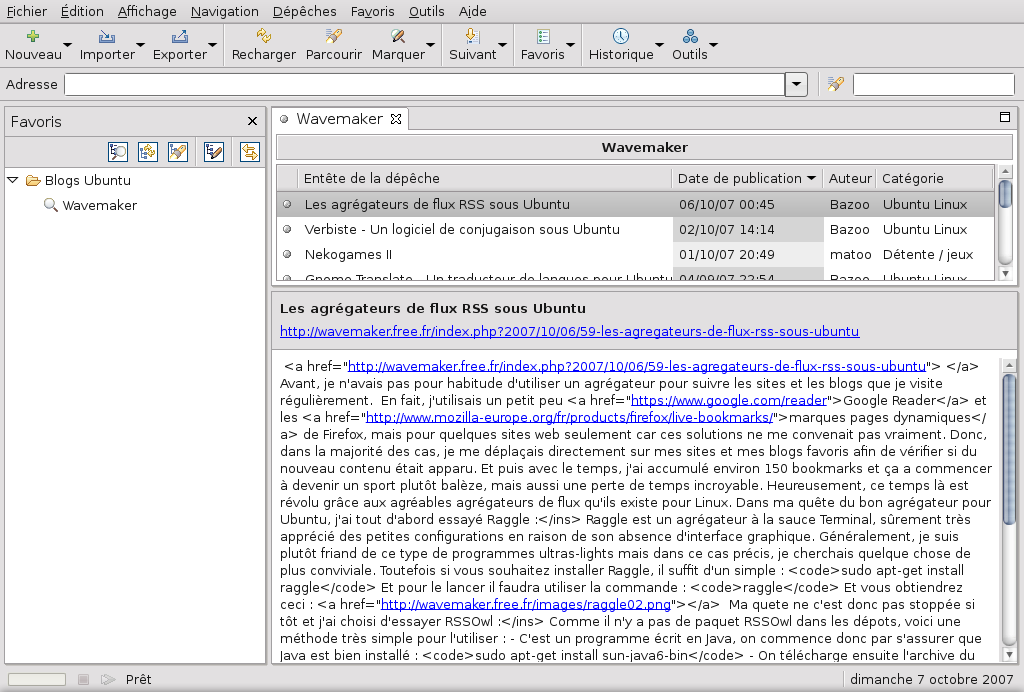Open the Édition menu

(x=82, y=11)
